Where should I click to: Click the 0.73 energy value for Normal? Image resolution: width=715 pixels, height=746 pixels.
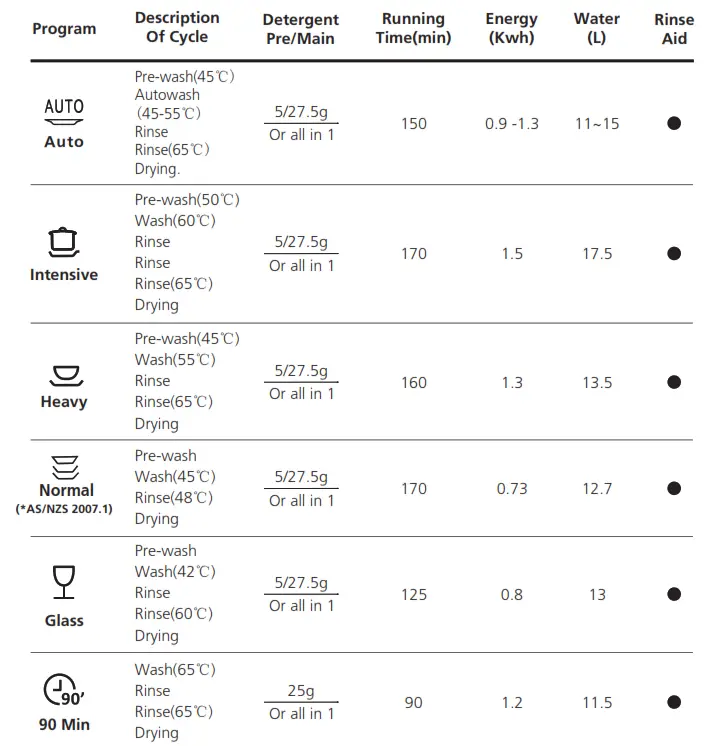pyautogui.click(x=512, y=489)
